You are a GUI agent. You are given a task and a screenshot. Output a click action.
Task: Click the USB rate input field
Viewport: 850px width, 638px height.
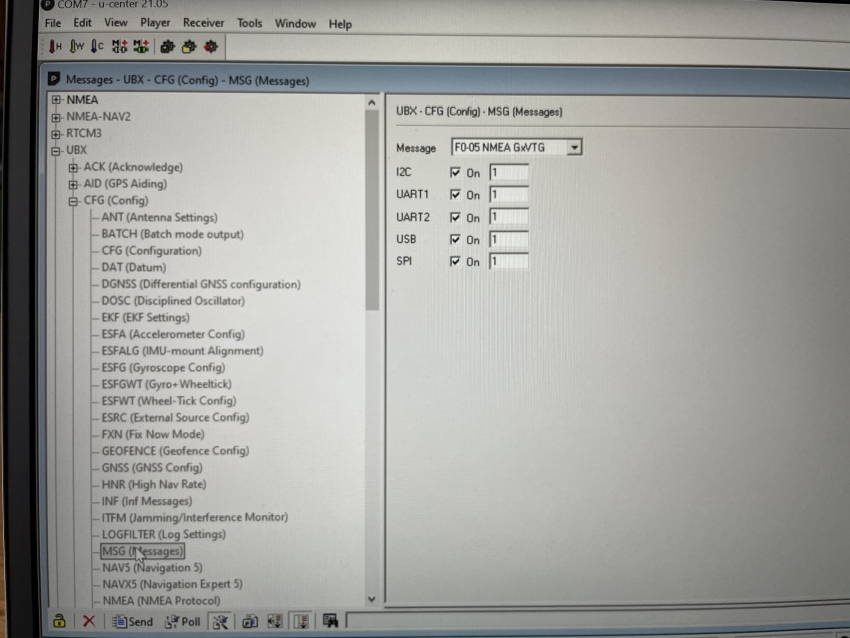508,239
